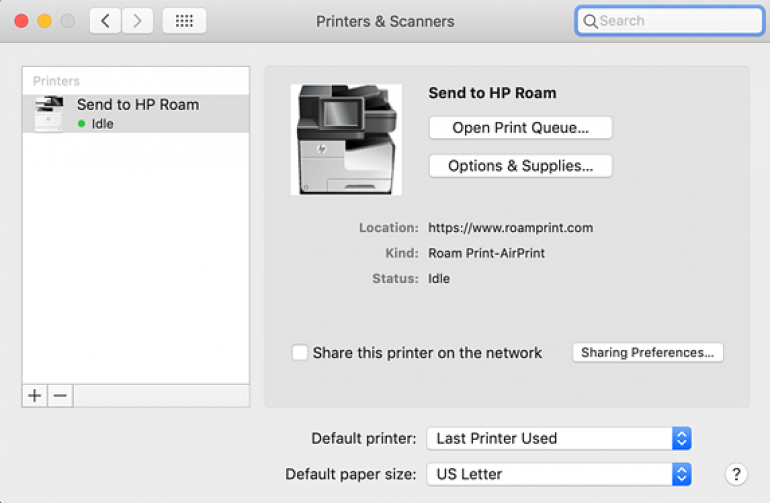770x503 pixels.
Task: Show all preferences grid button
Action: [184, 21]
